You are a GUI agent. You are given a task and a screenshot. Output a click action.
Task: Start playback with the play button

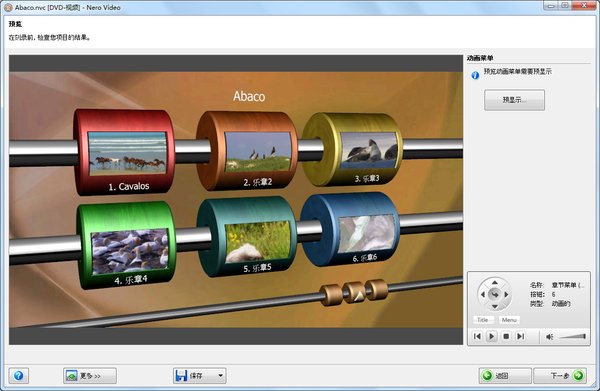(492, 336)
